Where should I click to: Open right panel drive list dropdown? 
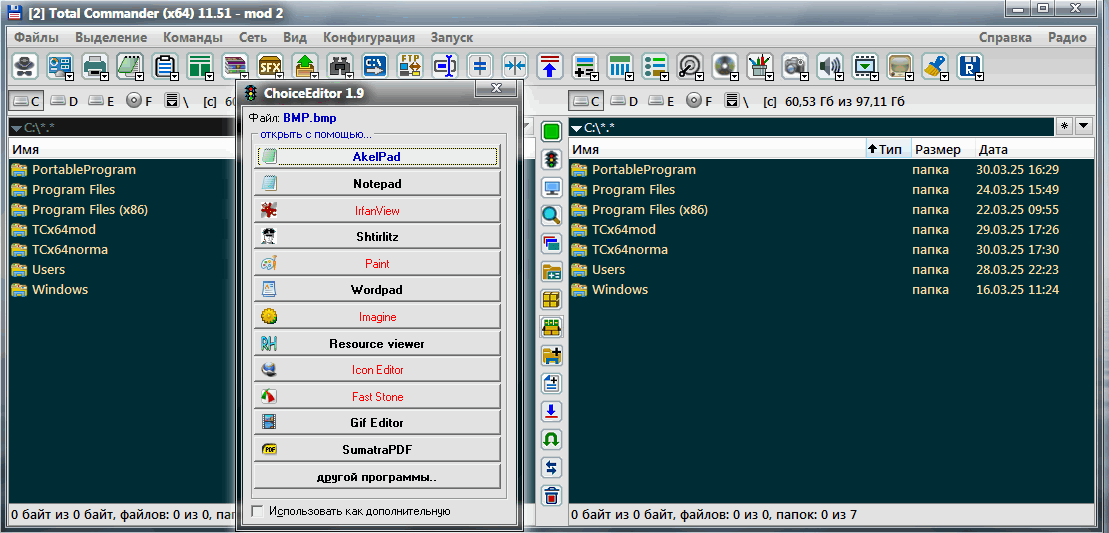[732, 101]
